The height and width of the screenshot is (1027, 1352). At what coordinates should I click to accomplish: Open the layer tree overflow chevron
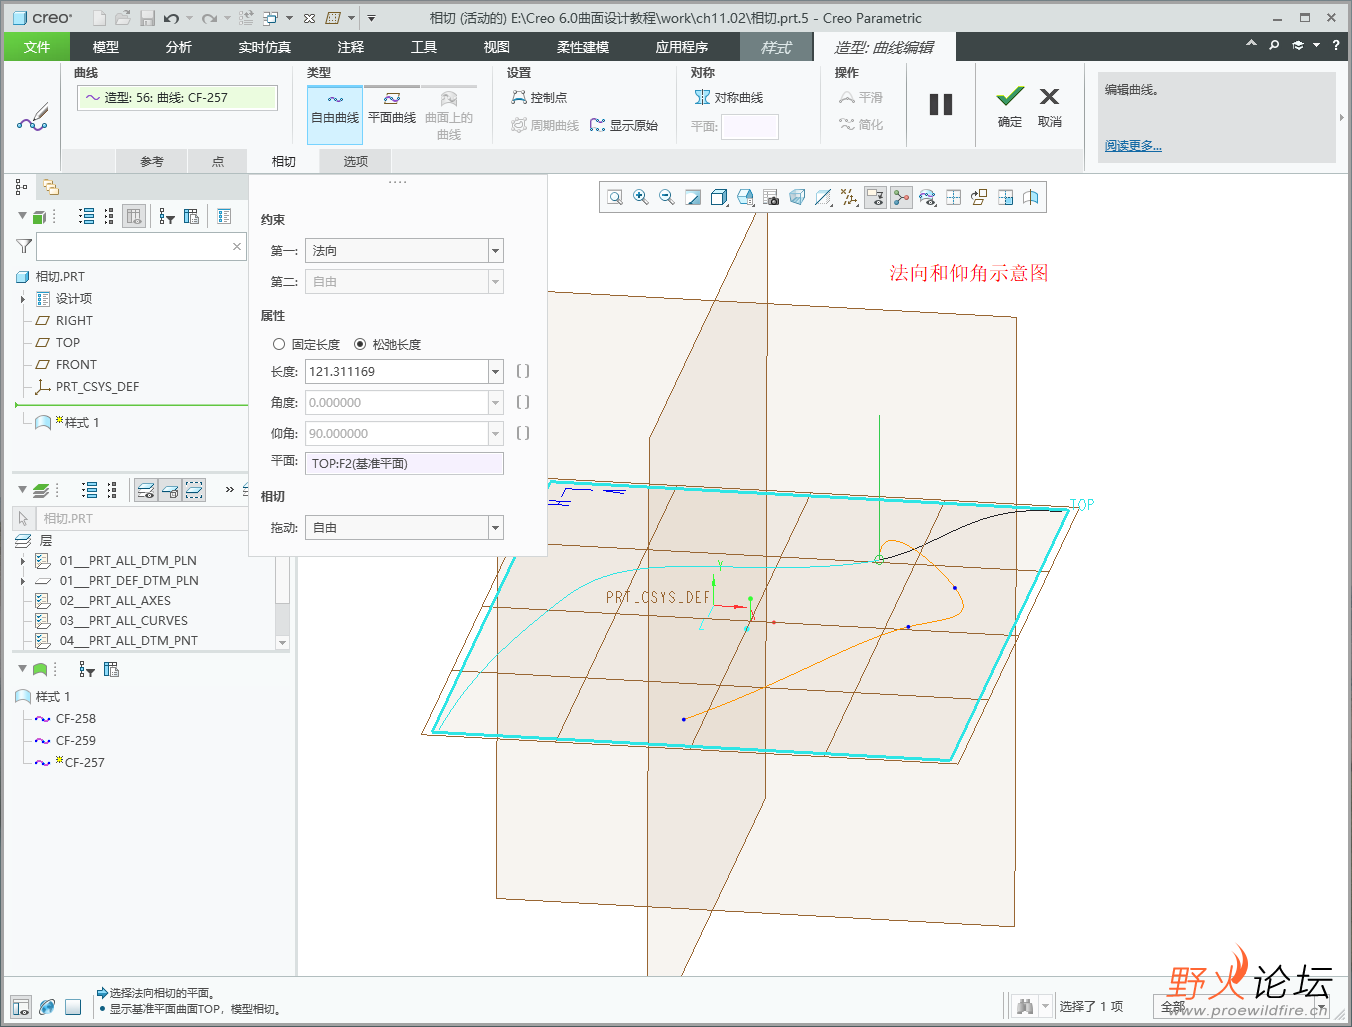(230, 490)
